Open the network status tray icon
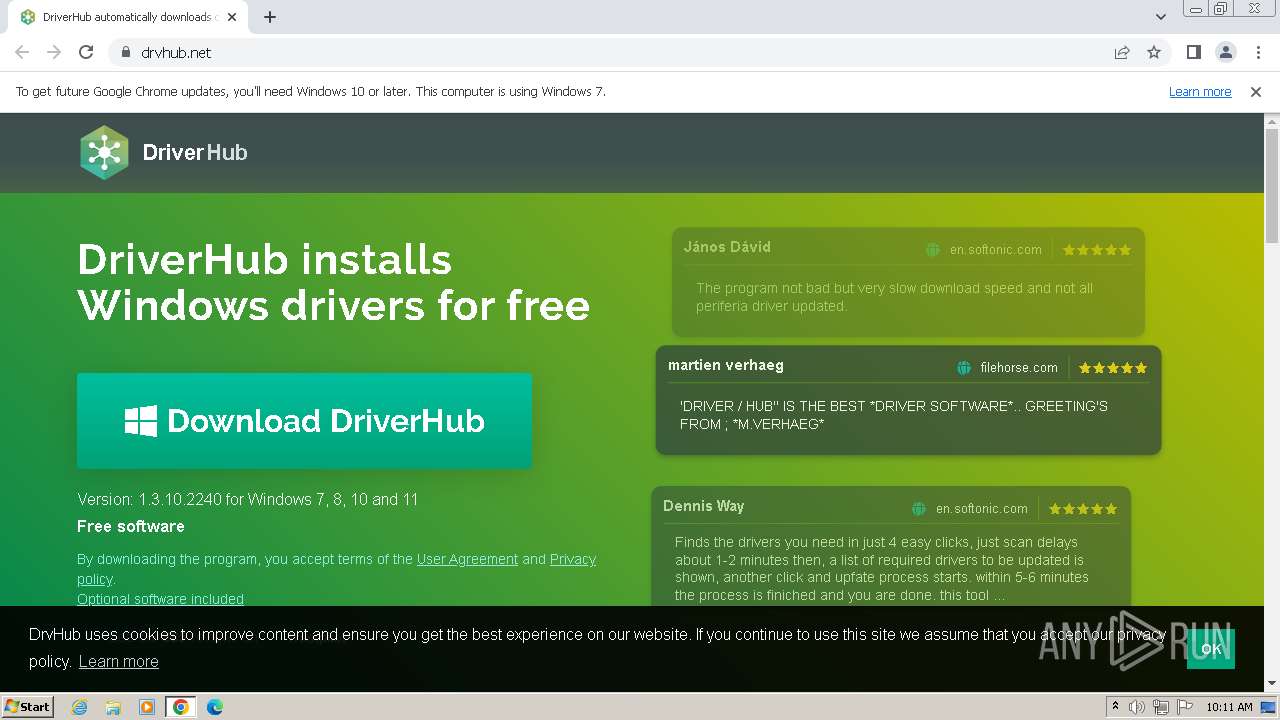Image resolution: width=1280 pixels, height=720 pixels. tap(1161, 707)
